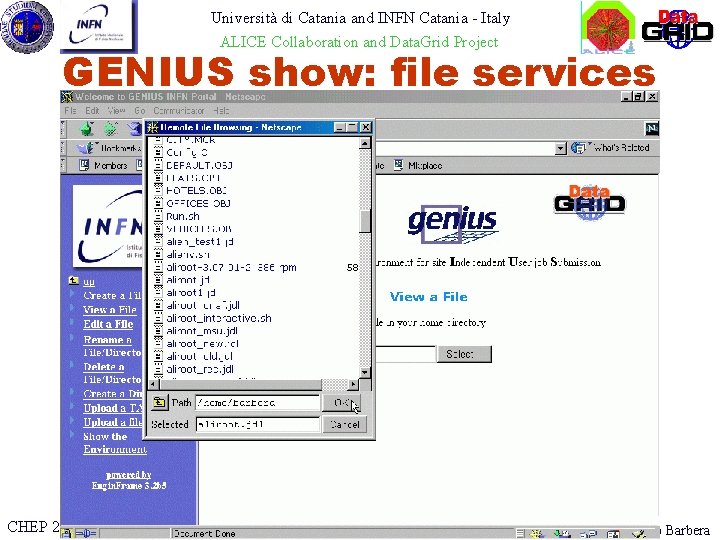The width and height of the screenshot is (720, 540).
Task: Open the 'Edit a File' sidebar link
Action: pos(108,324)
